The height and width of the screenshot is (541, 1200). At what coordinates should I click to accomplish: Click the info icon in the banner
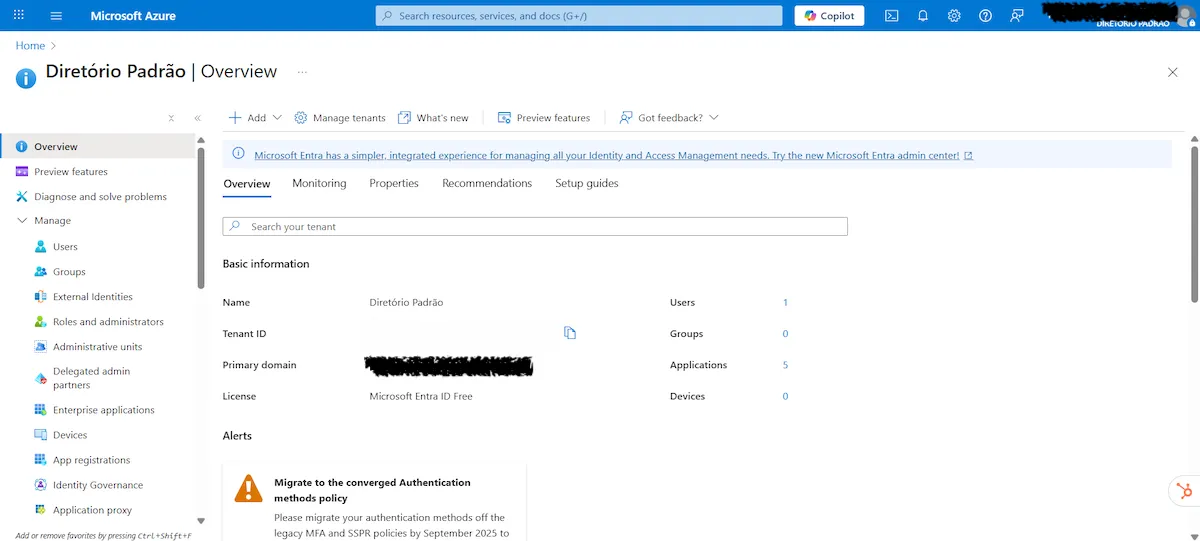point(238,154)
